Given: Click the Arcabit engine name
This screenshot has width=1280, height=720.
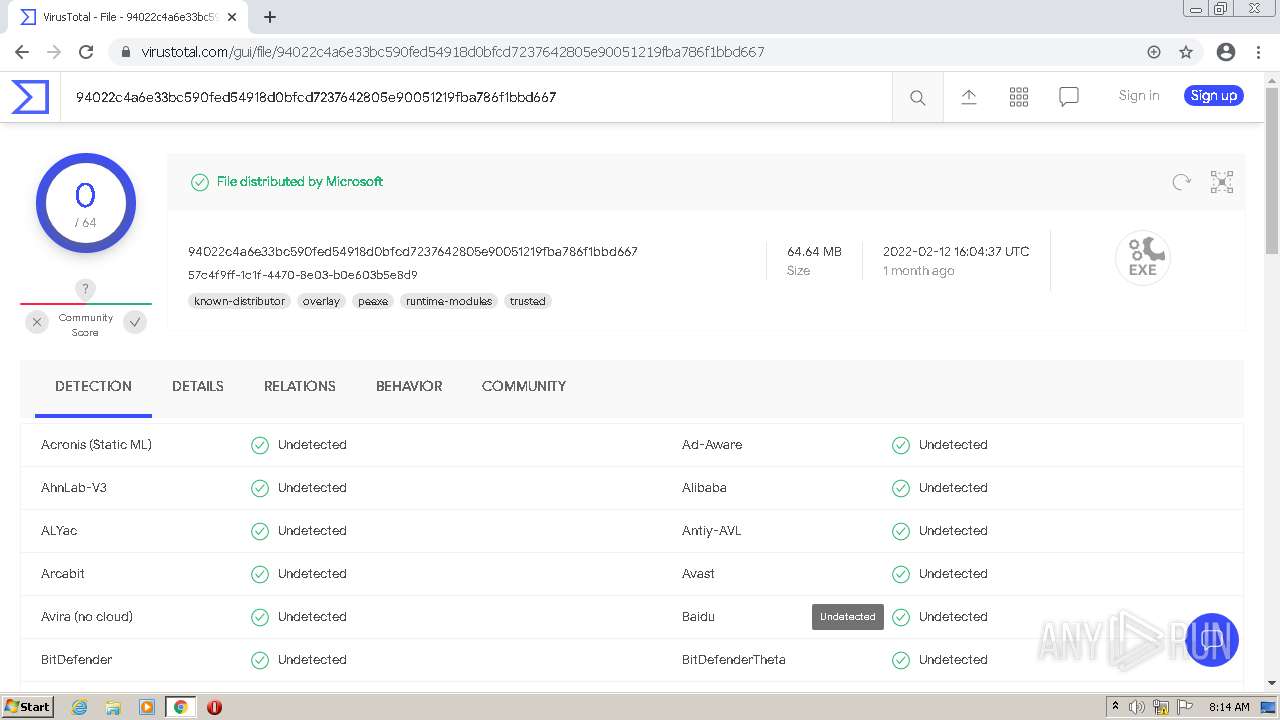Looking at the screenshot, I should click(x=63, y=574).
